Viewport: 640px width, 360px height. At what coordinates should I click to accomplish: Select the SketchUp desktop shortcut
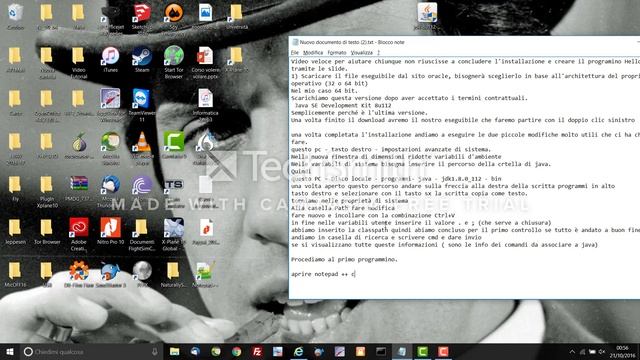coord(142,17)
